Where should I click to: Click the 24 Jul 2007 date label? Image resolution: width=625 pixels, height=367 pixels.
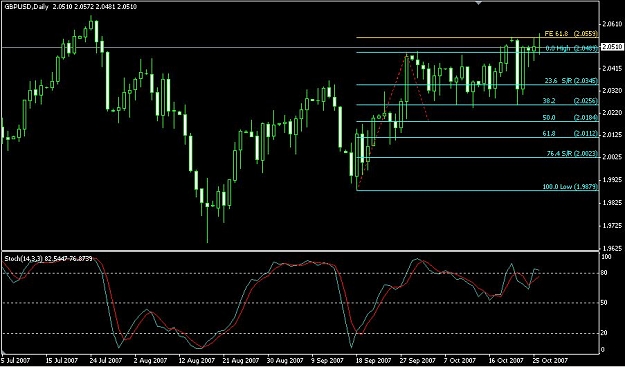click(105, 360)
